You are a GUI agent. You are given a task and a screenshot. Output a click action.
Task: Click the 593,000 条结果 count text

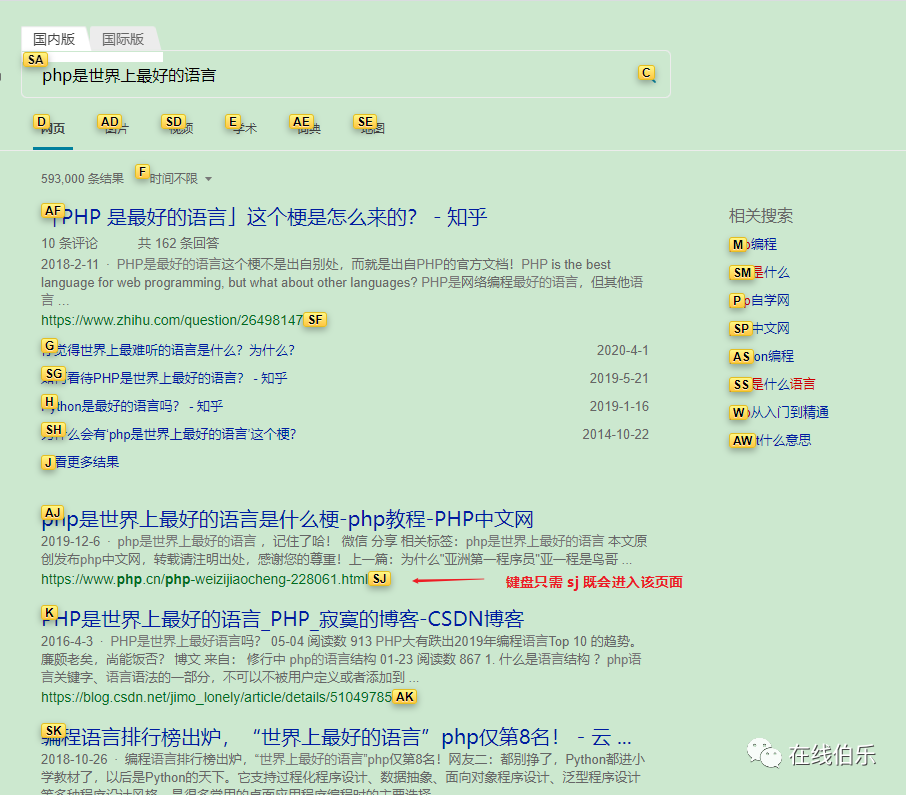83,179
